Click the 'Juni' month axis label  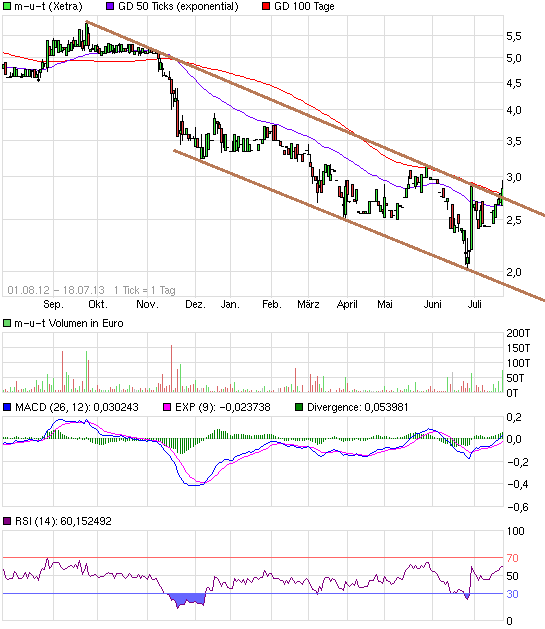click(433, 304)
